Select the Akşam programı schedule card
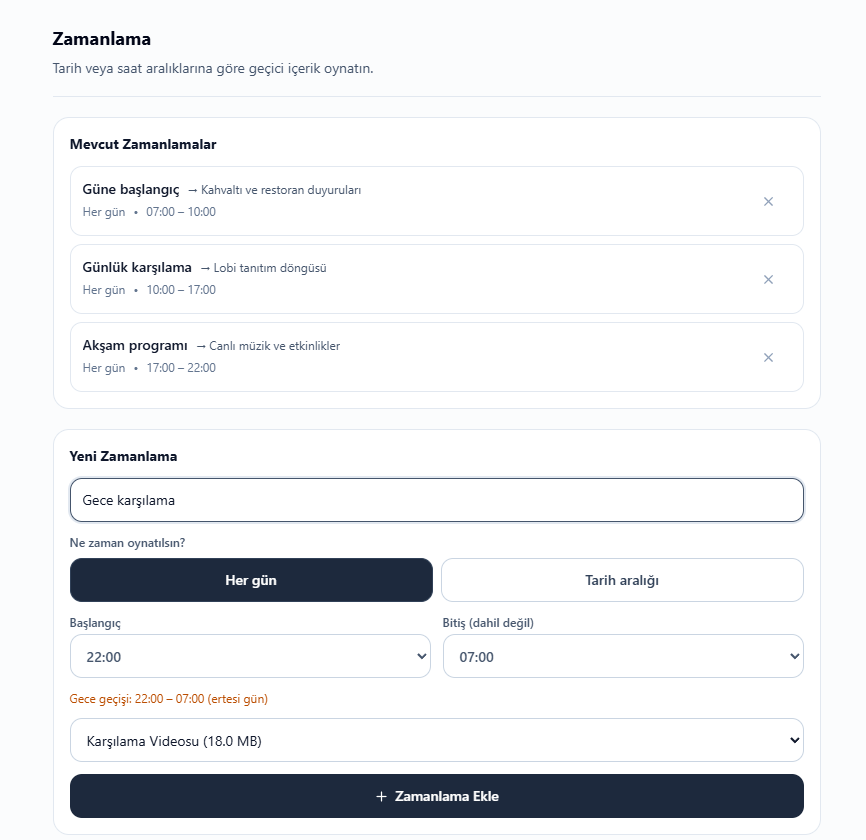The width and height of the screenshot is (866, 840). coord(437,357)
